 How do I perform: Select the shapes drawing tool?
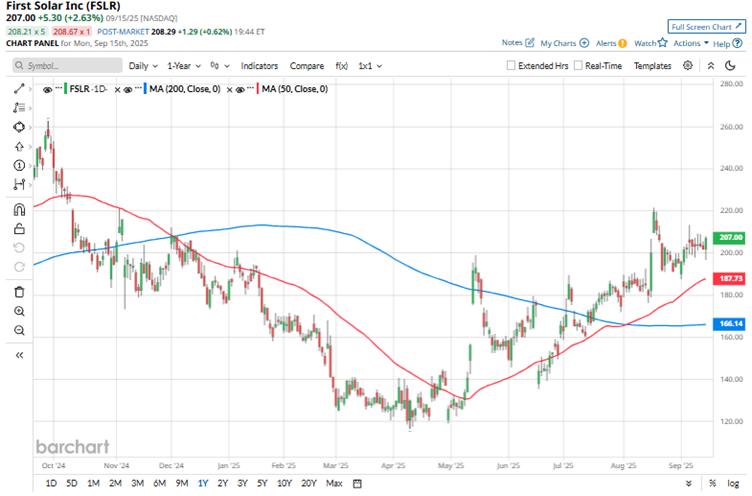coord(19,127)
